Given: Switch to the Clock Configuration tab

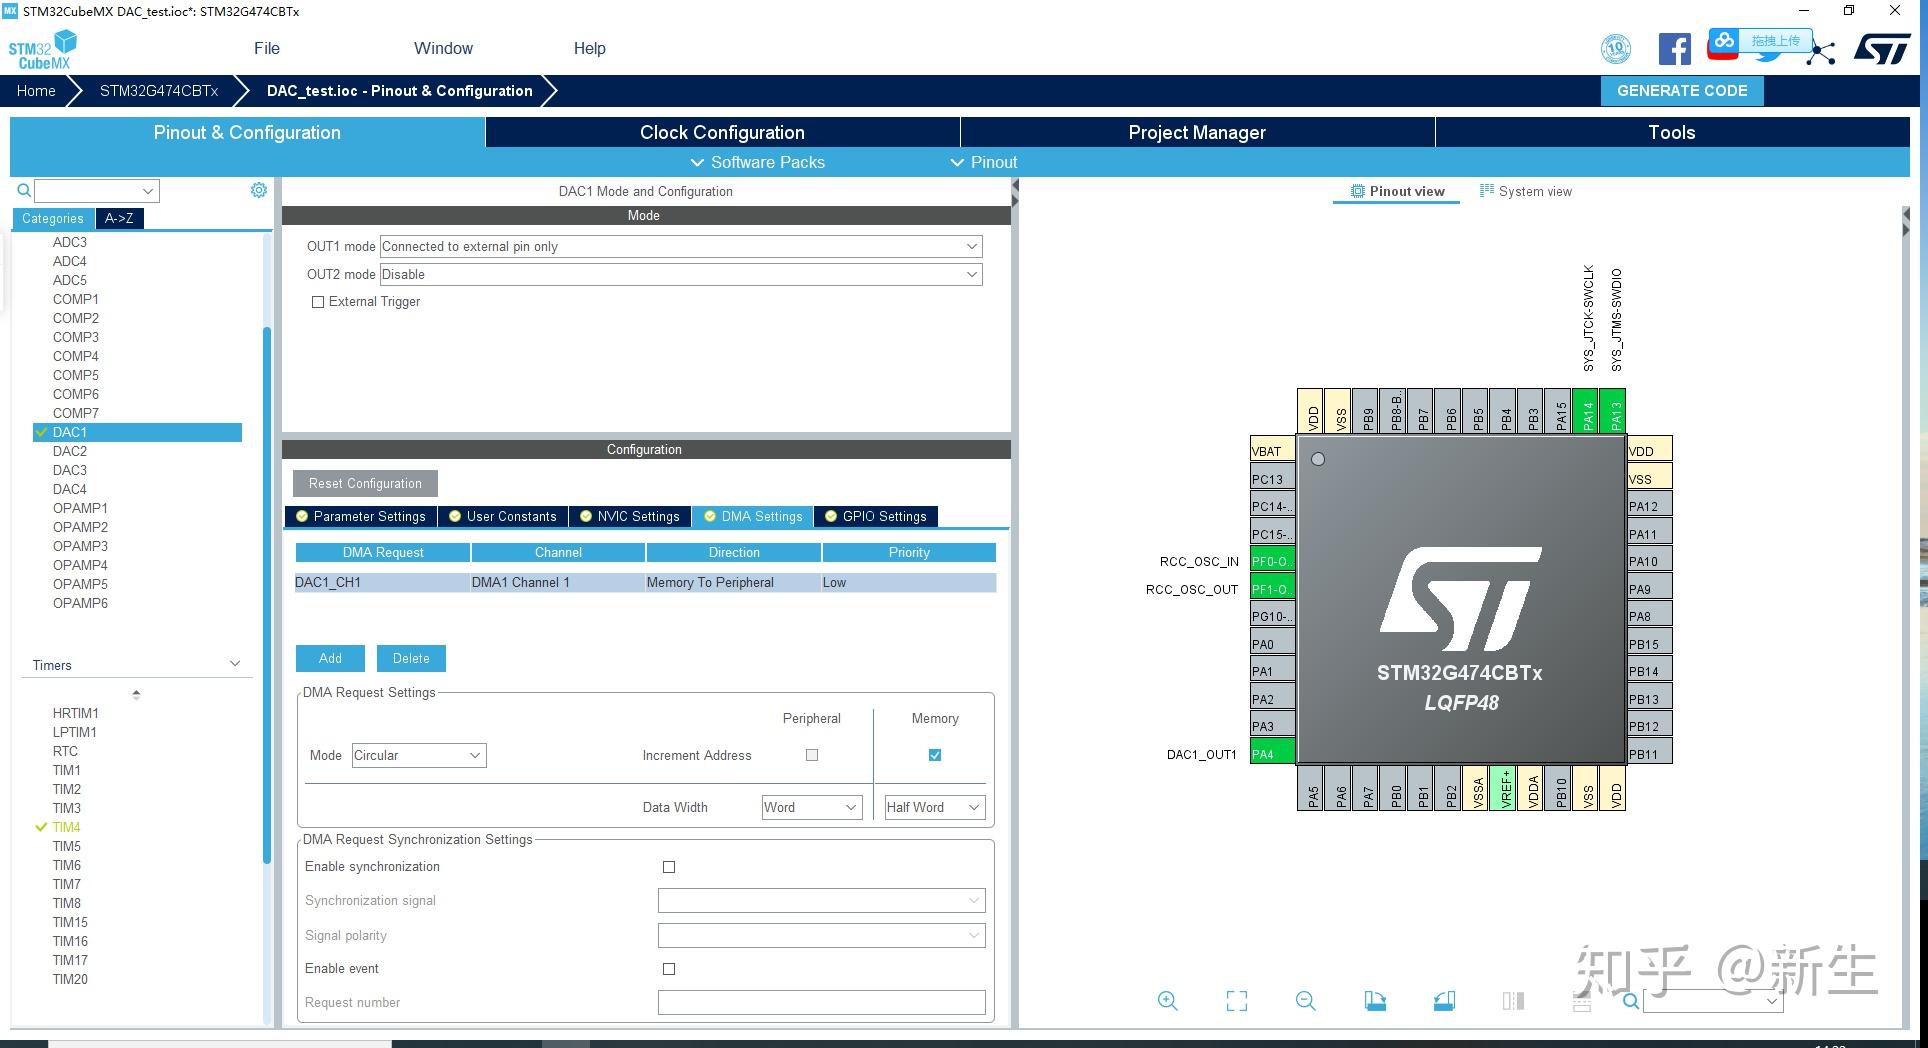Looking at the screenshot, I should pyautogui.click(x=721, y=132).
